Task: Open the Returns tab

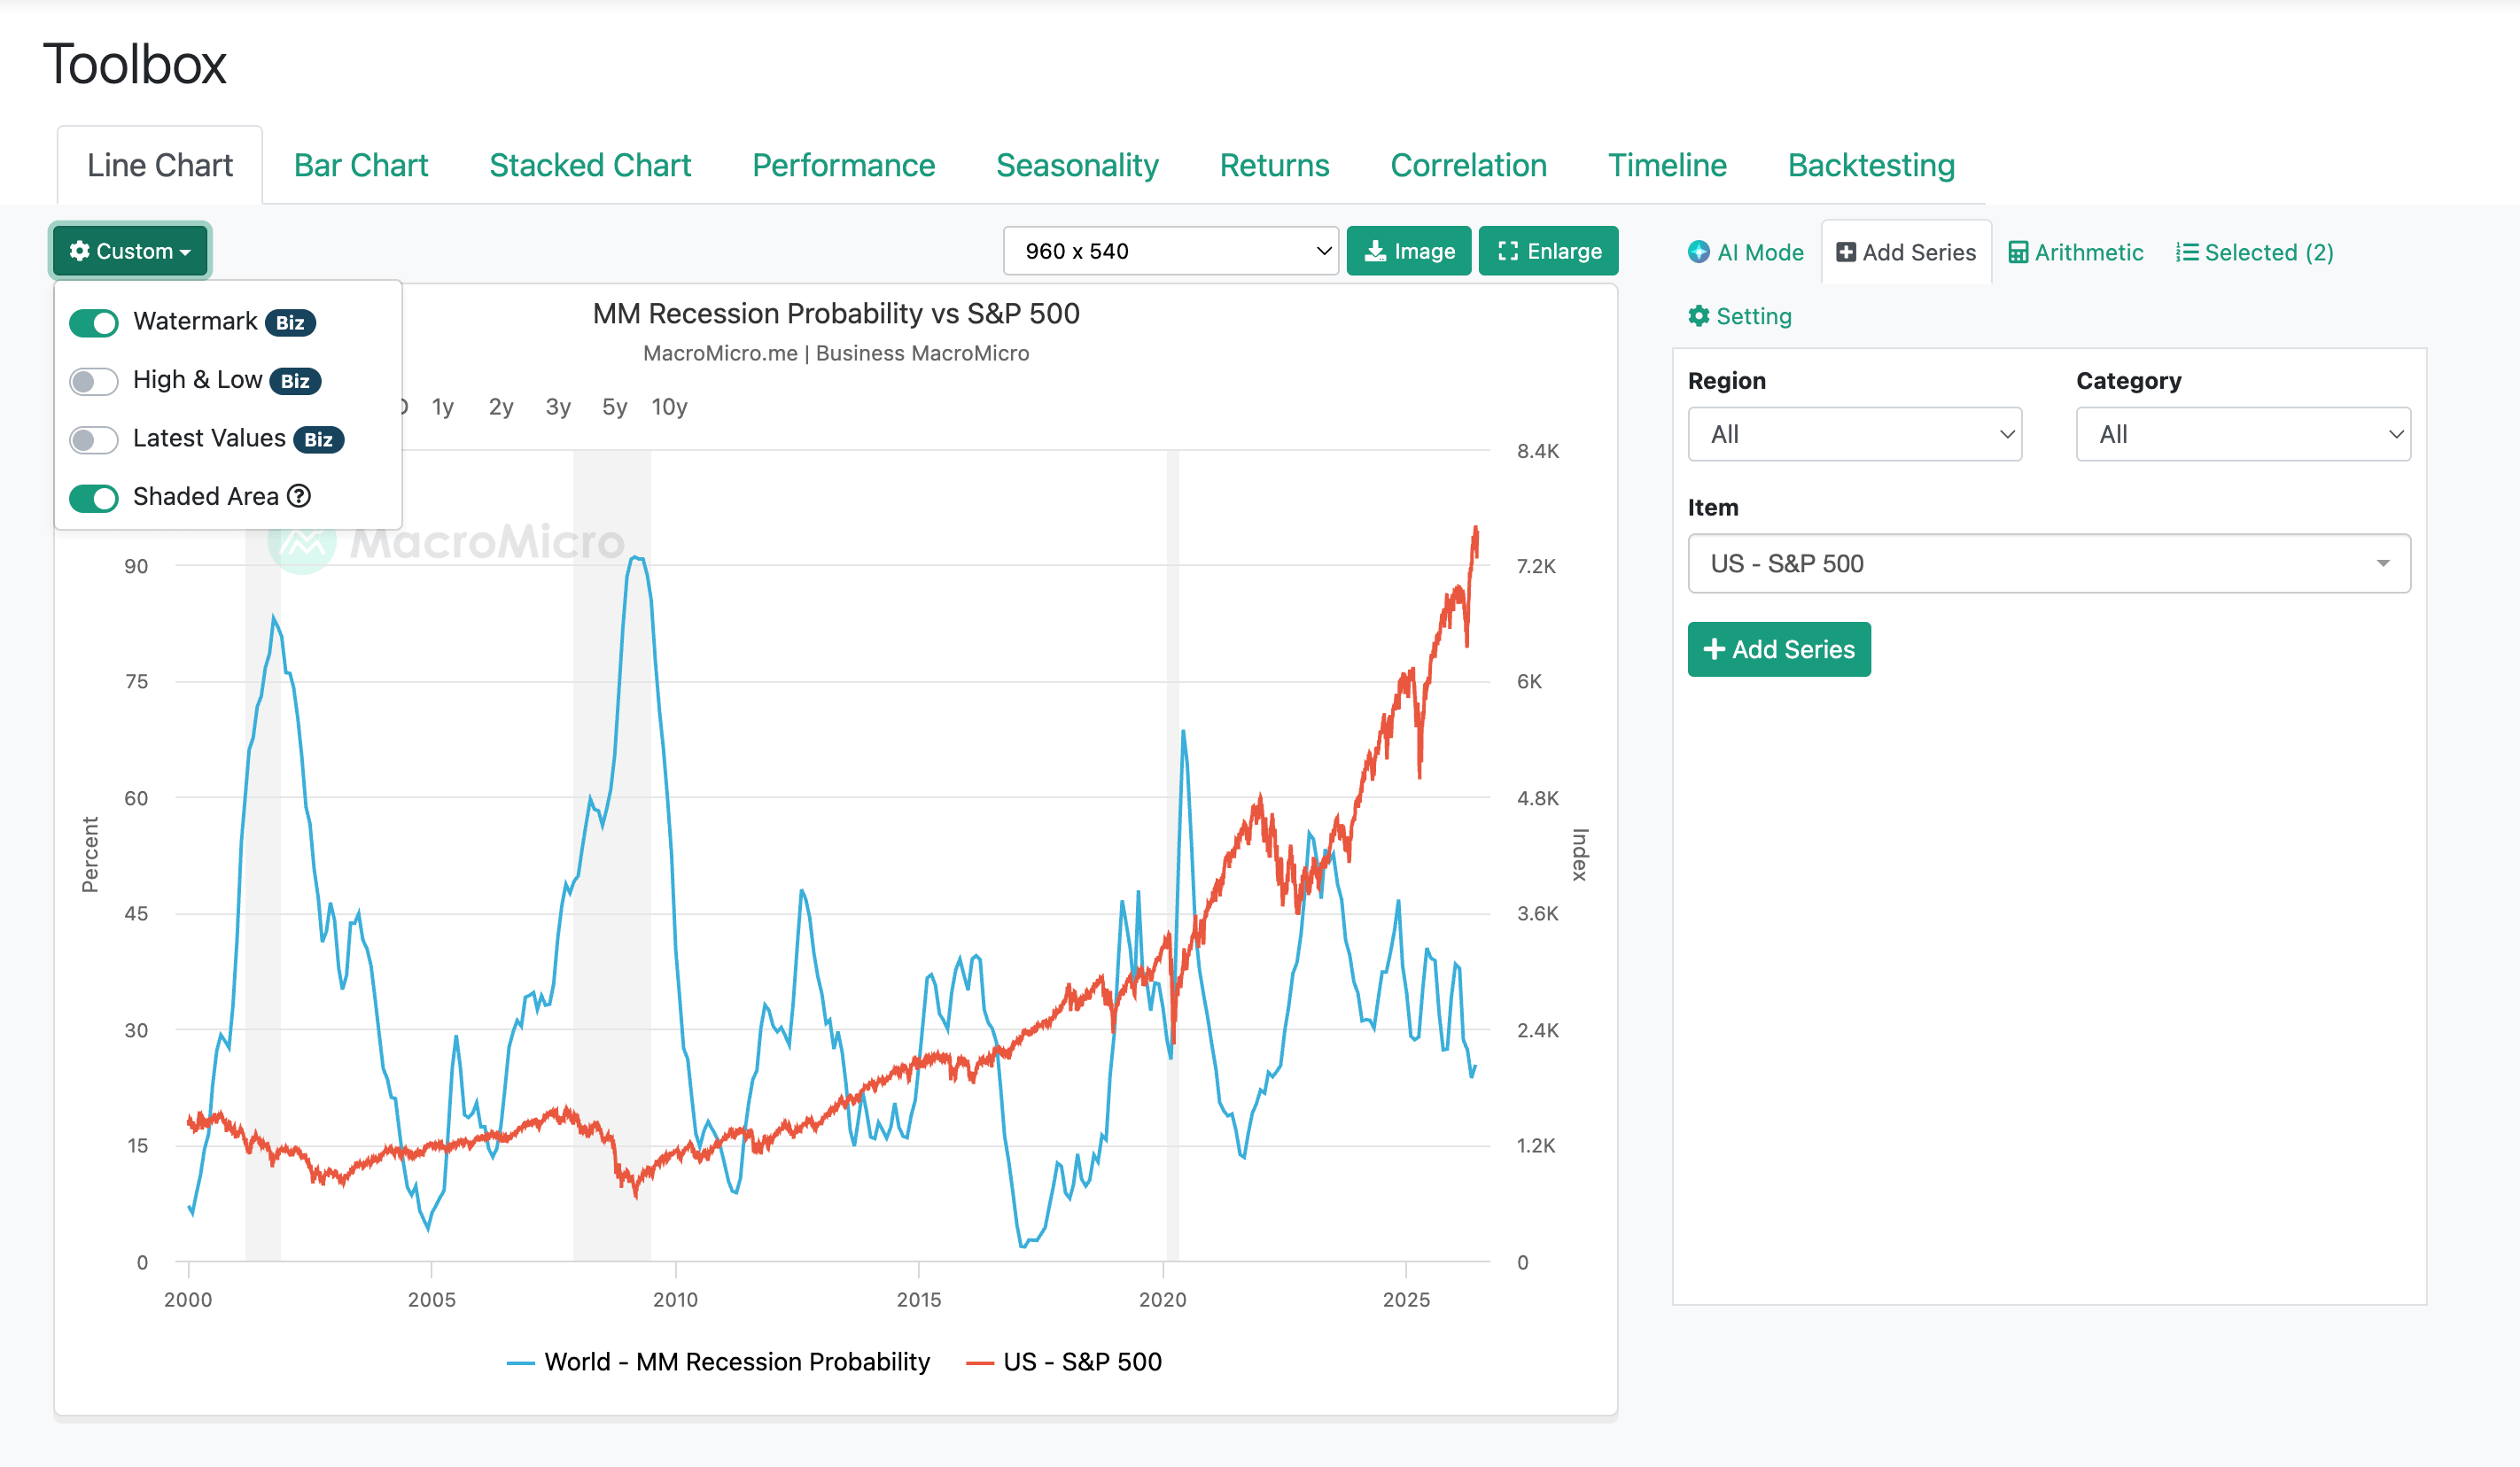Action: coord(1274,165)
